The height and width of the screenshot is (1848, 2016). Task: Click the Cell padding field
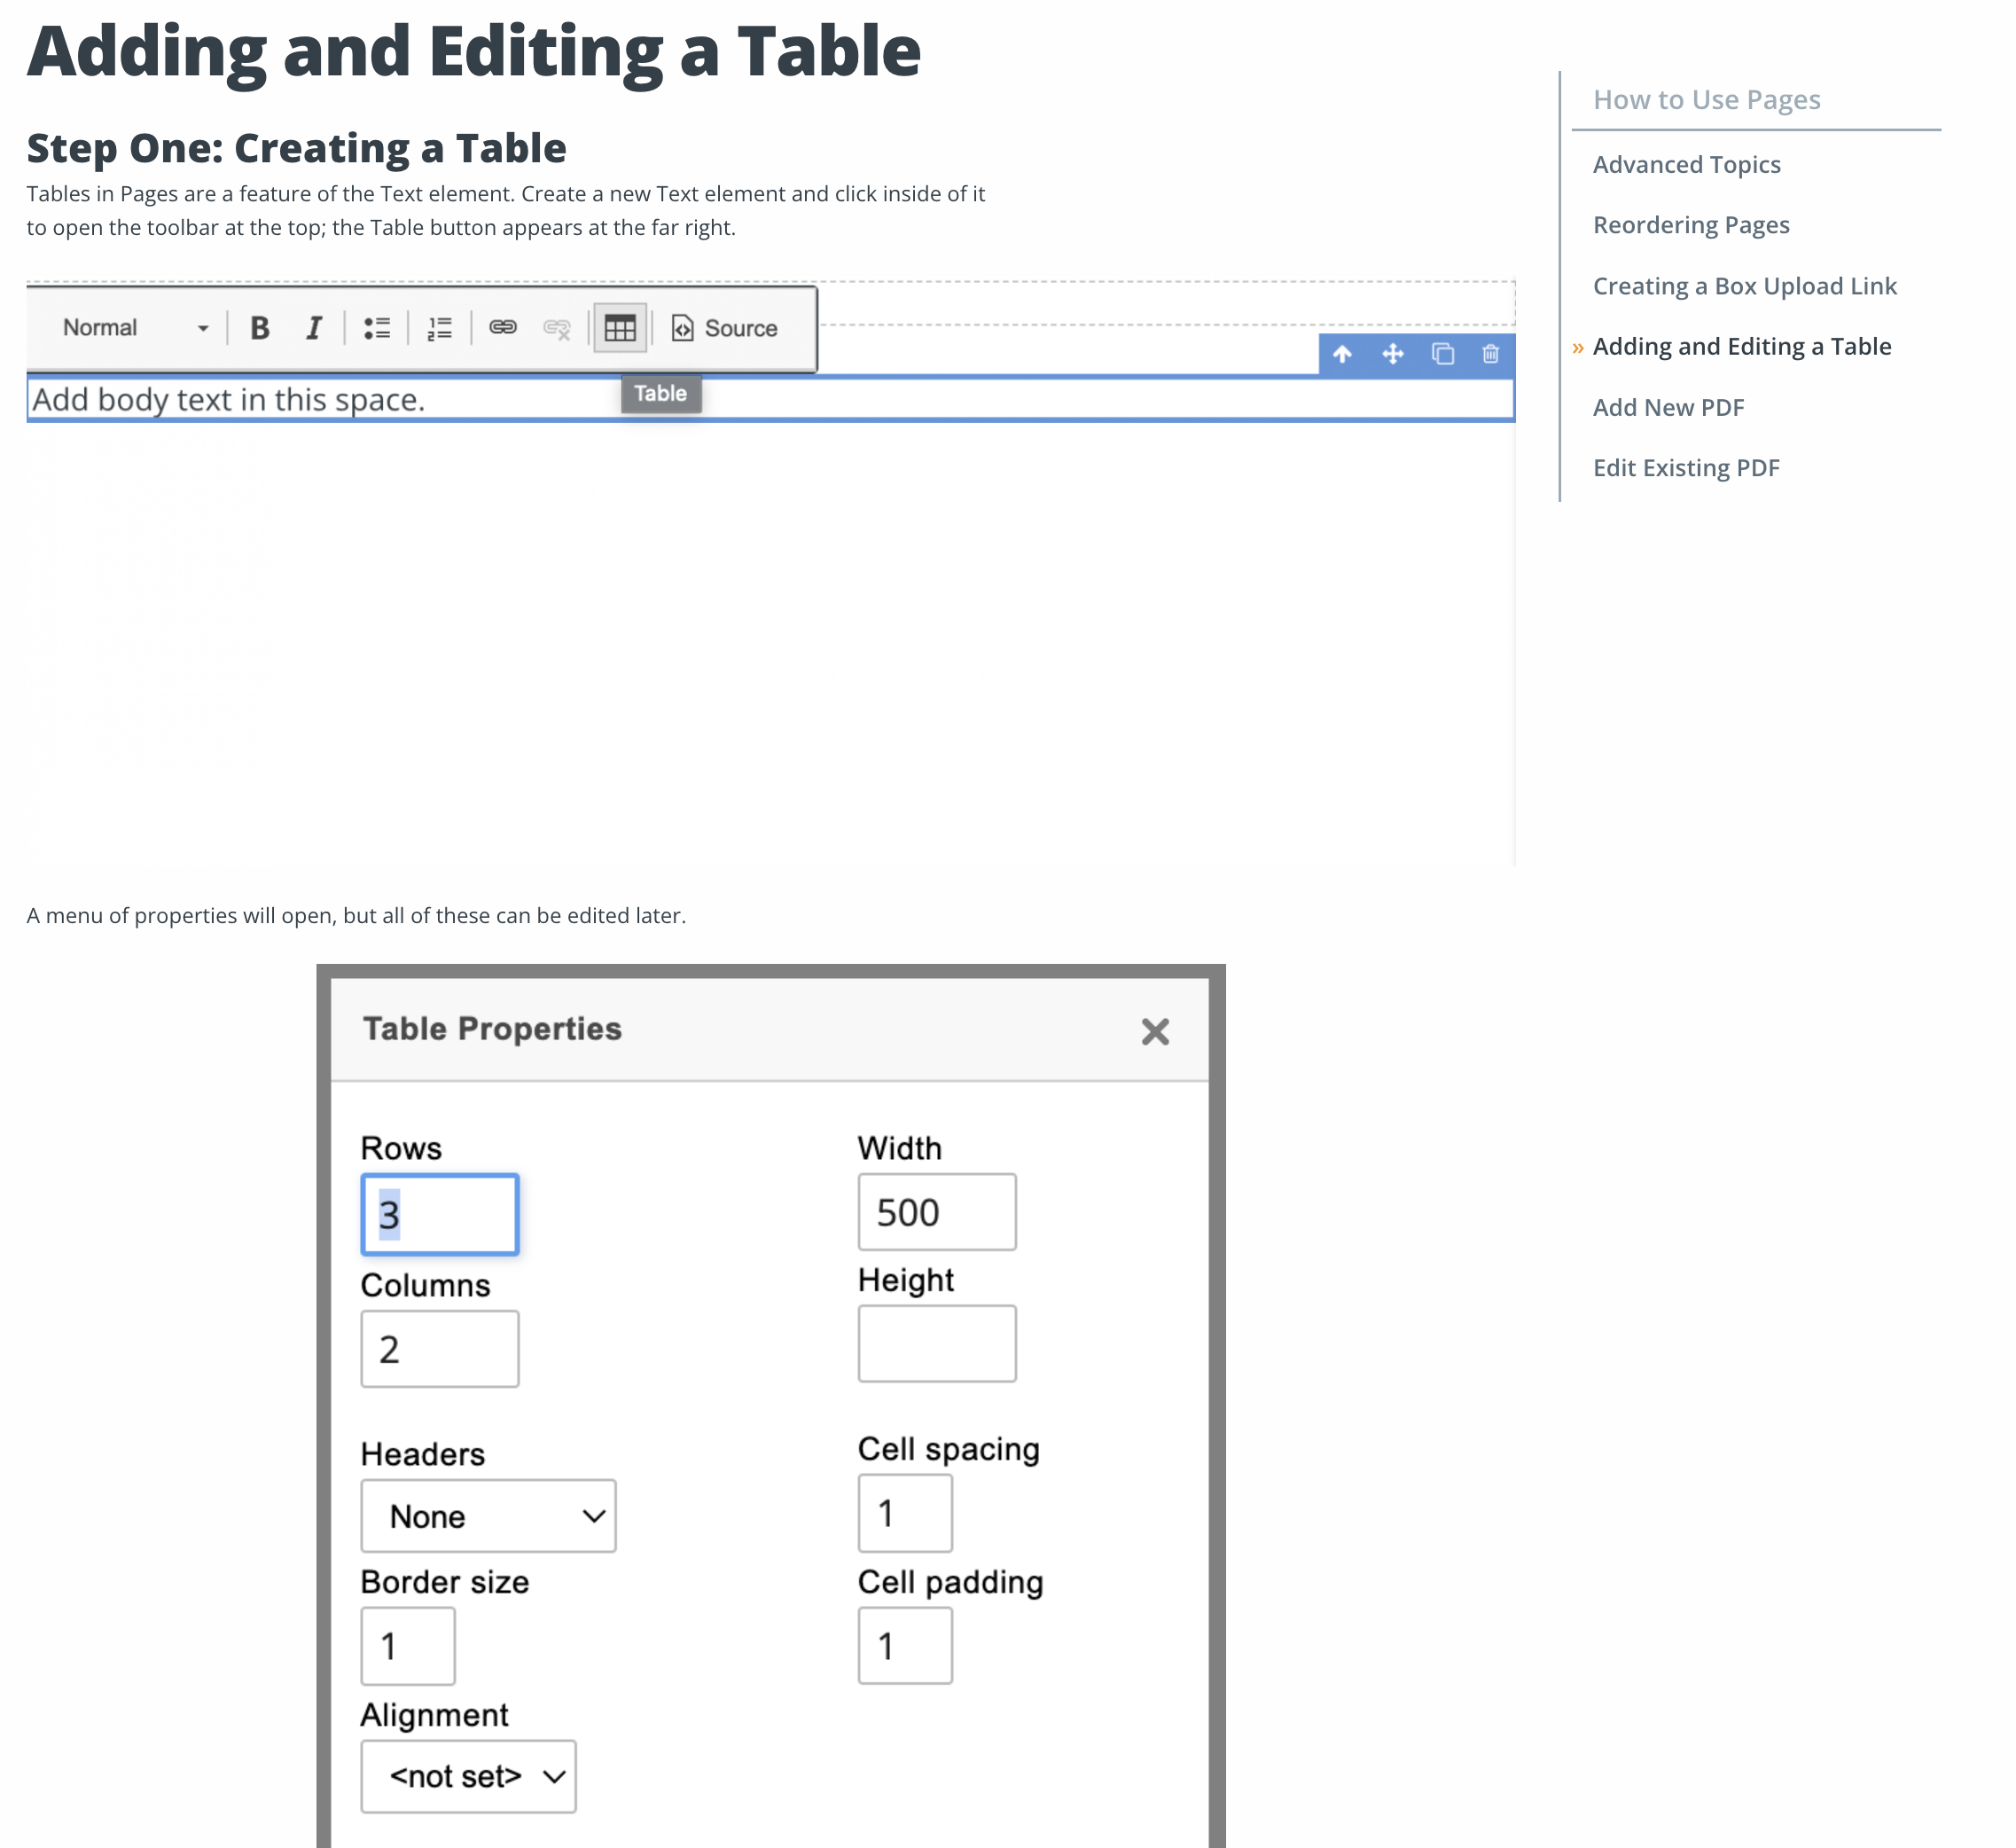tap(905, 1646)
